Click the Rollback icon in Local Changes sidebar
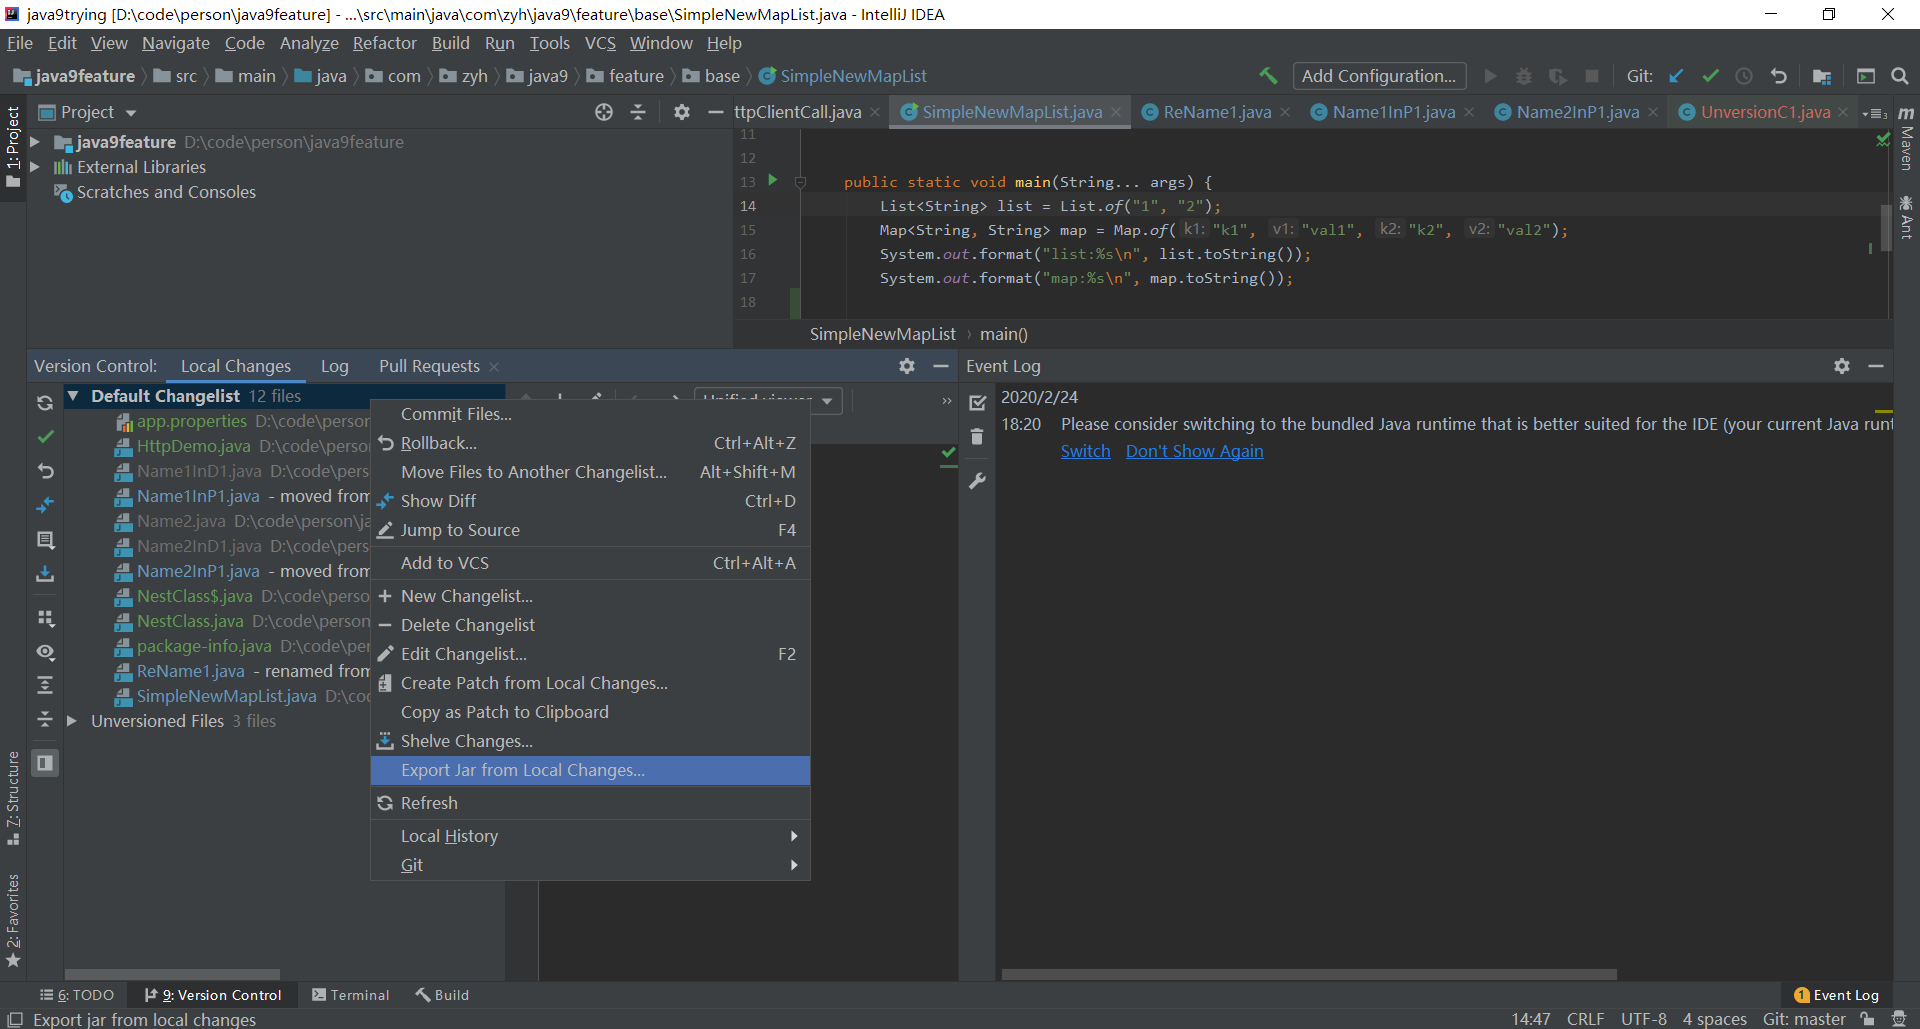The height and width of the screenshot is (1029, 1920). 45,470
